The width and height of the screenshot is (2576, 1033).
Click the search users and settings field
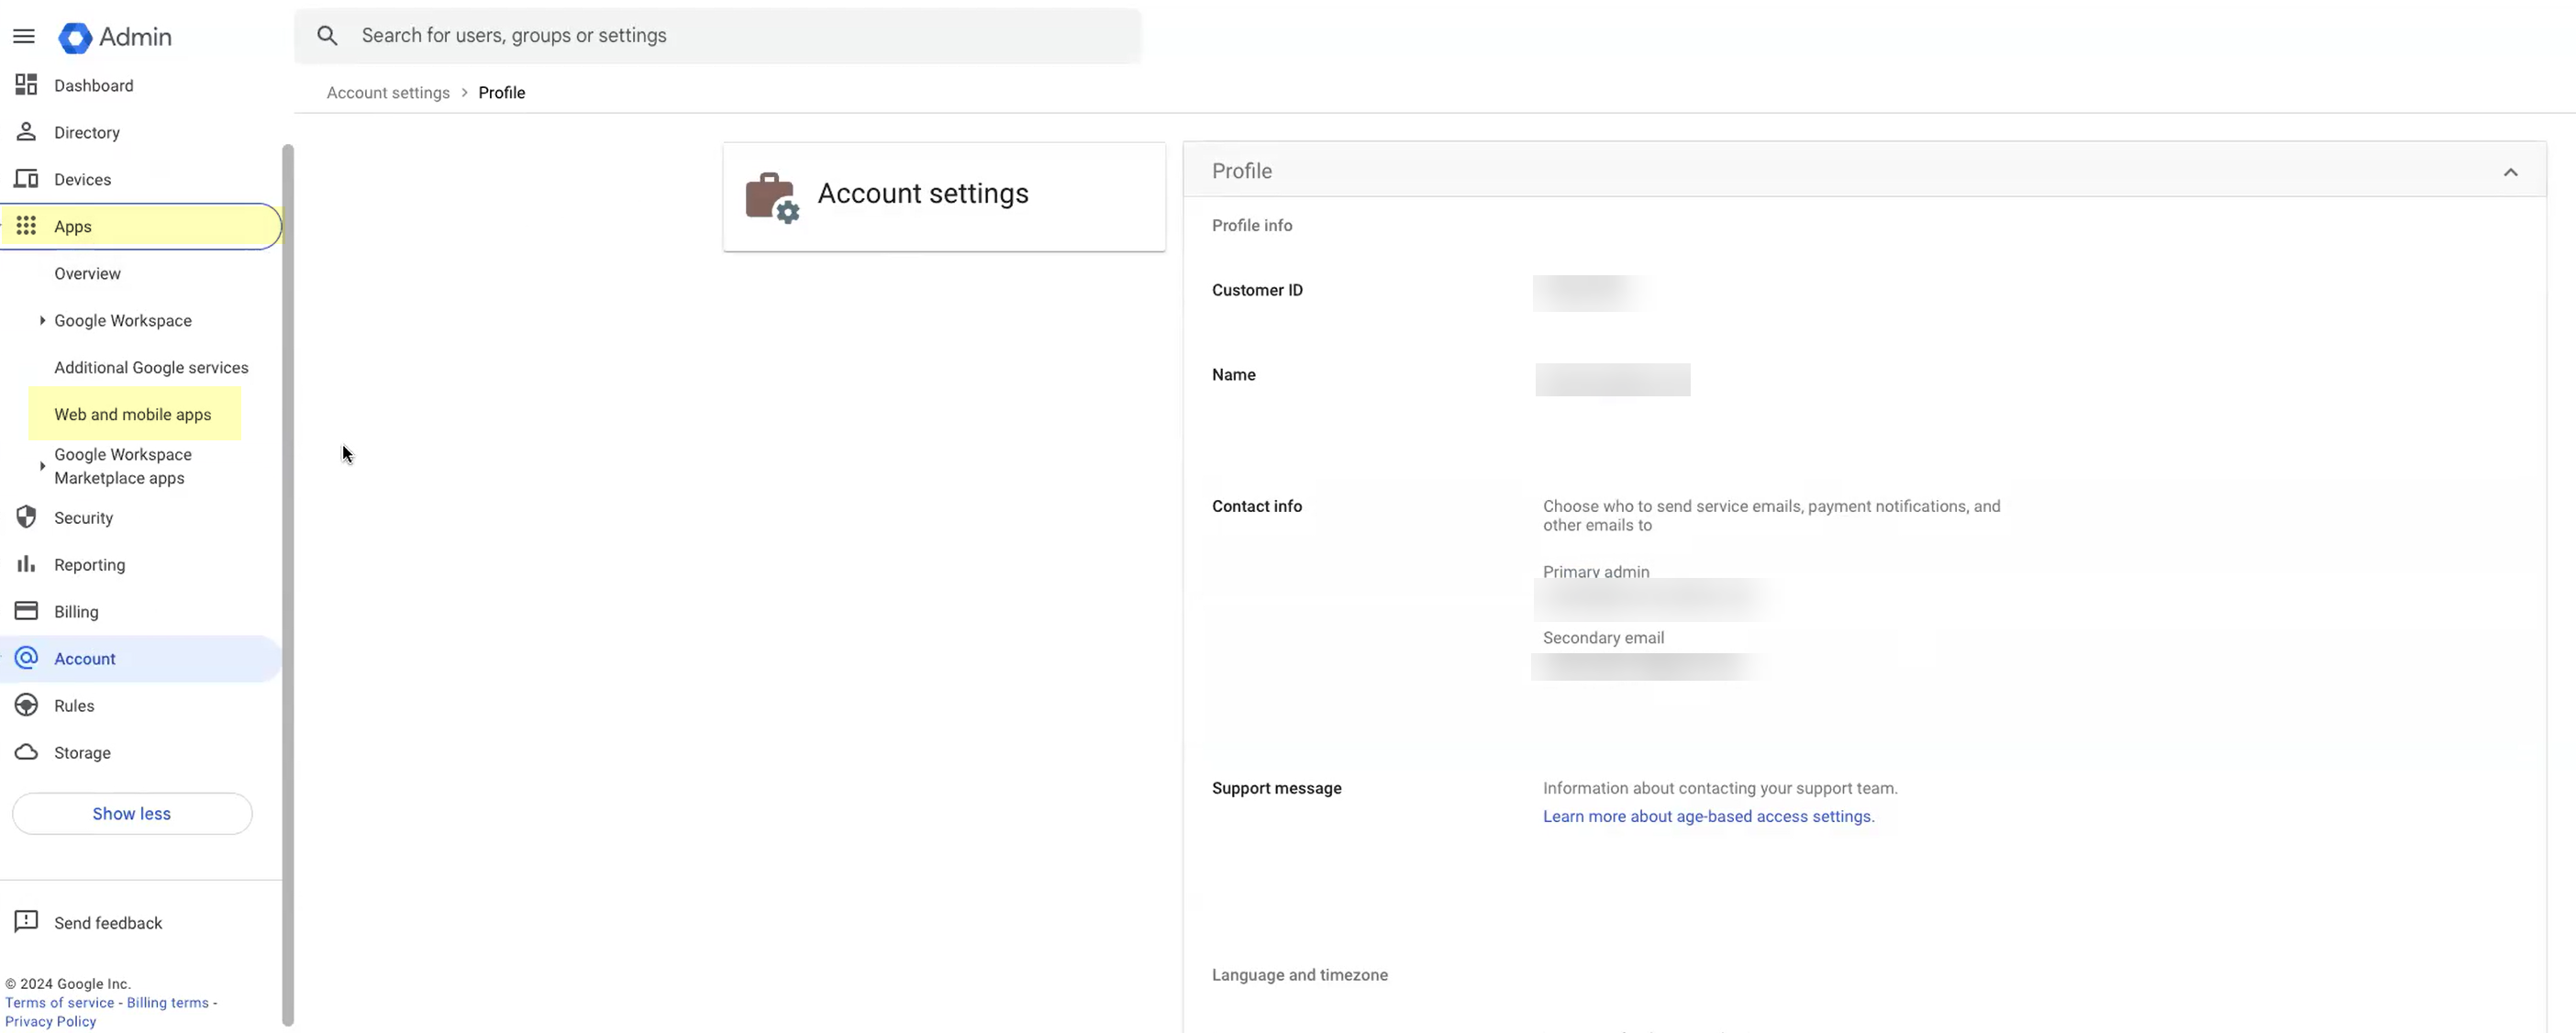click(716, 35)
